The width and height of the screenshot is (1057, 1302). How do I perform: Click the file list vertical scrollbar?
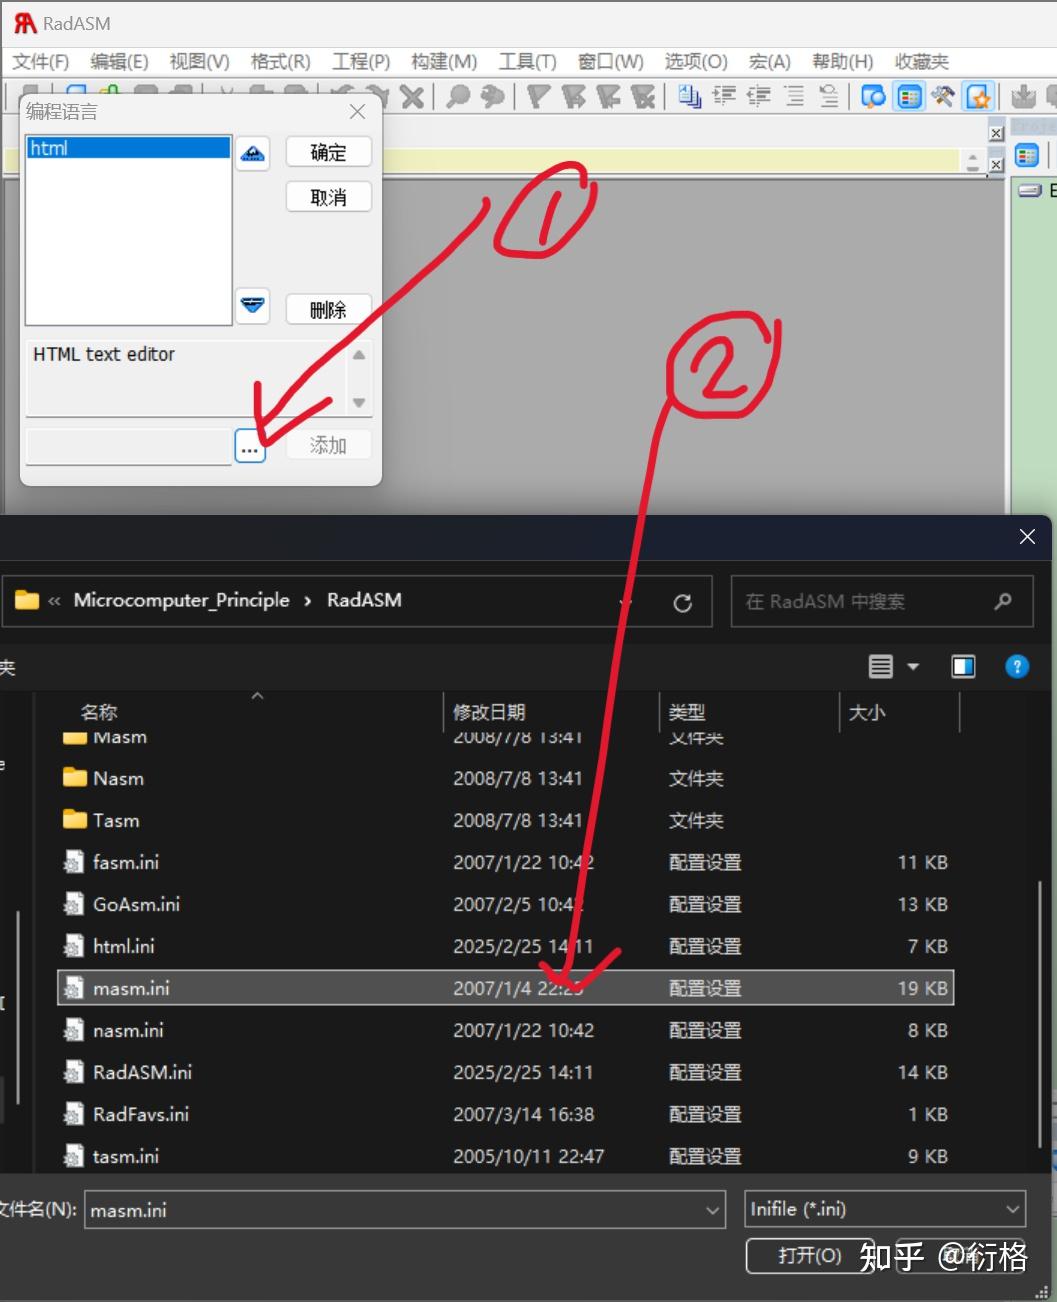point(1042,1013)
